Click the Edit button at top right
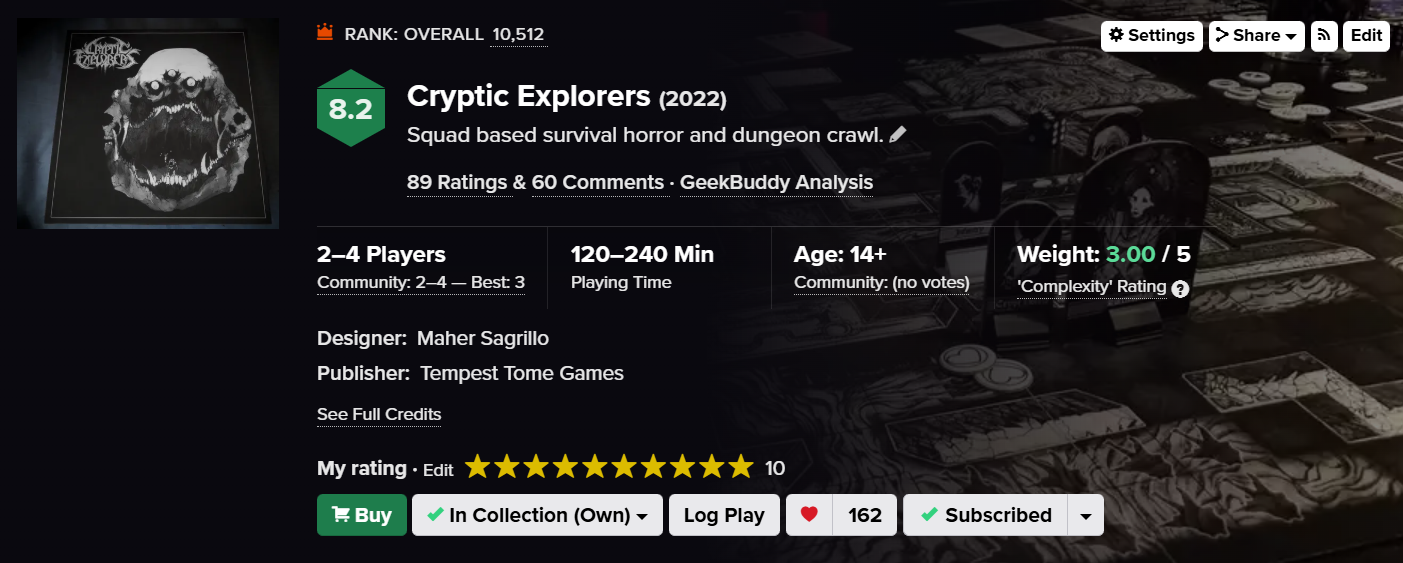 pos(1366,36)
